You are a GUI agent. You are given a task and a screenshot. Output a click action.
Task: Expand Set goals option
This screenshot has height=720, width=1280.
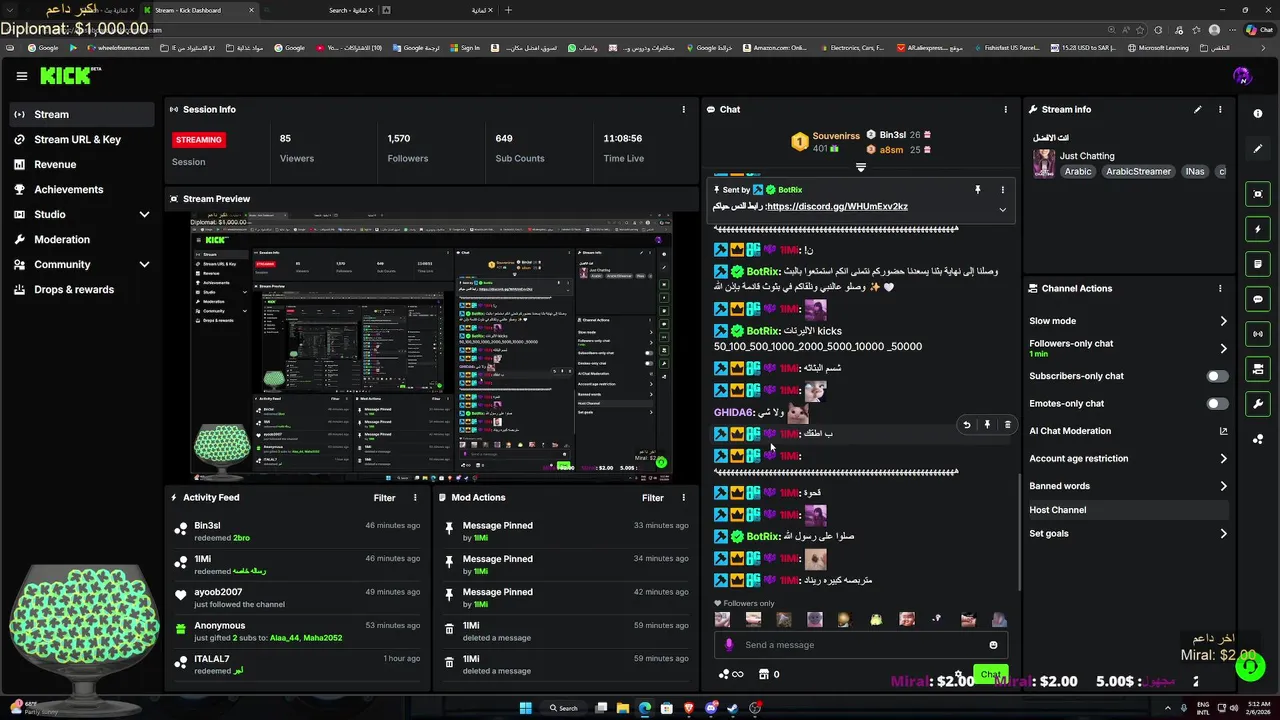(x=1128, y=533)
